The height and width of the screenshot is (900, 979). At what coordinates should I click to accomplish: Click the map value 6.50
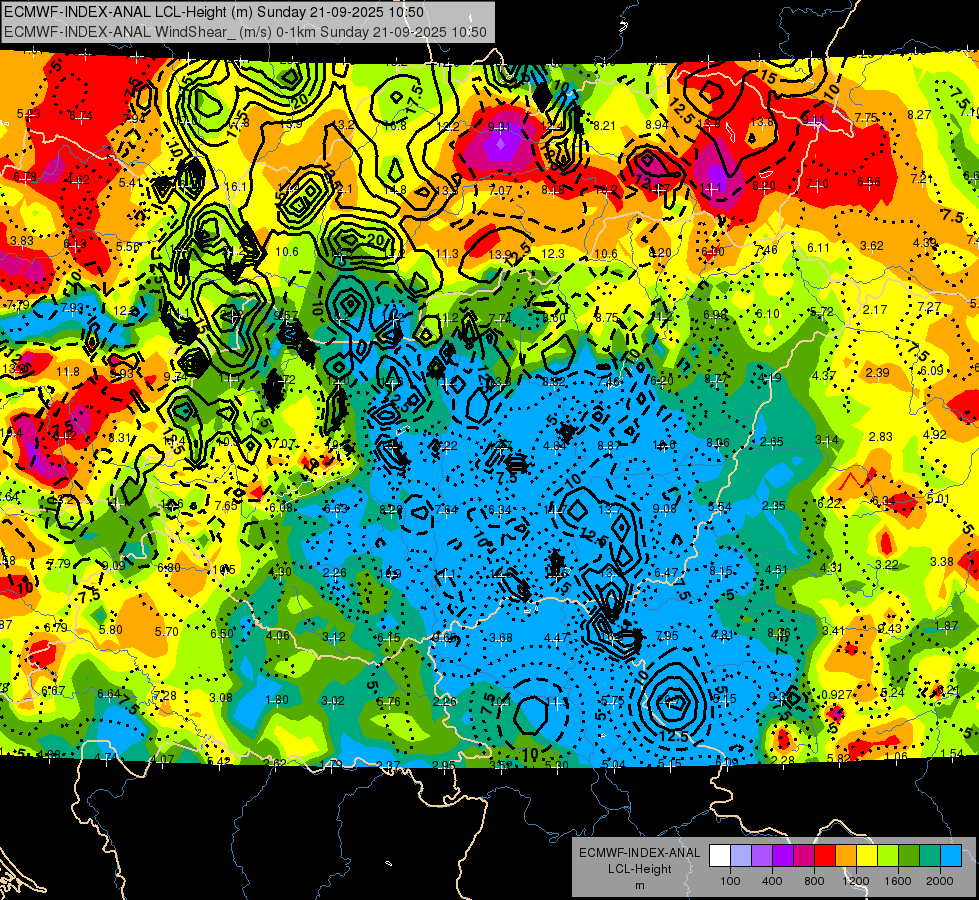pyautogui.click(x=222, y=633)
